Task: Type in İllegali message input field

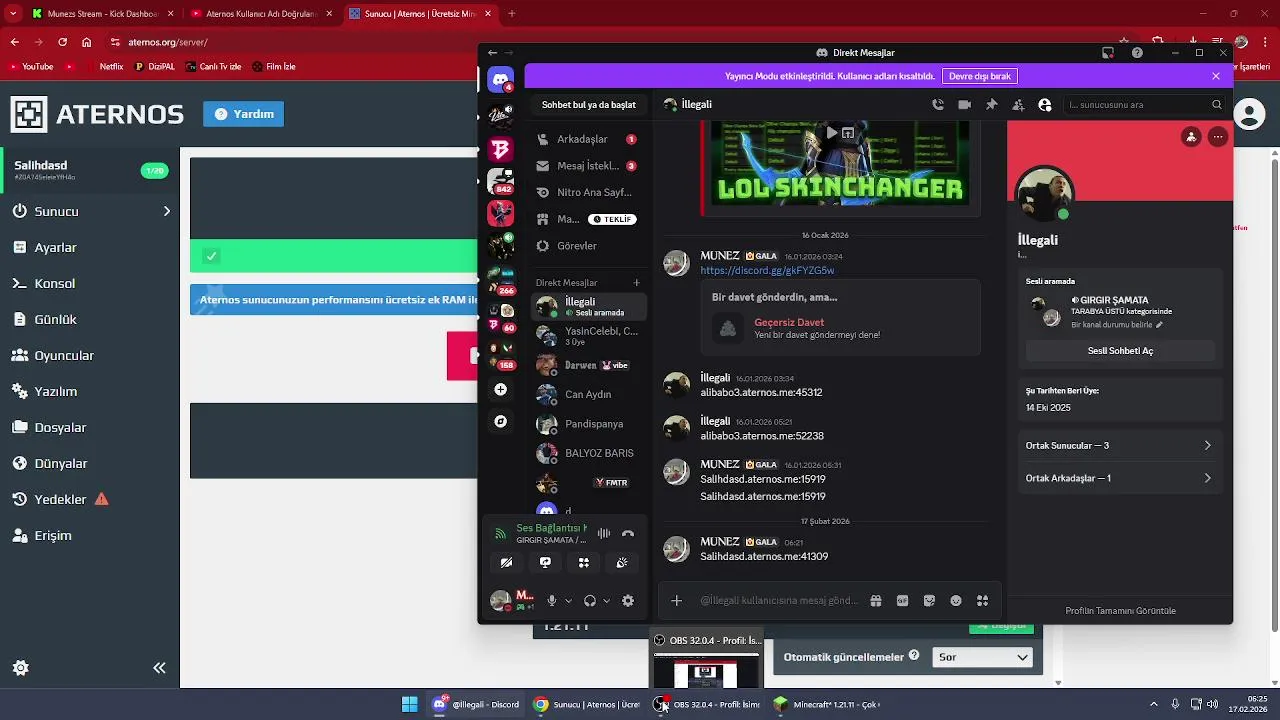Action: point(779,601)
